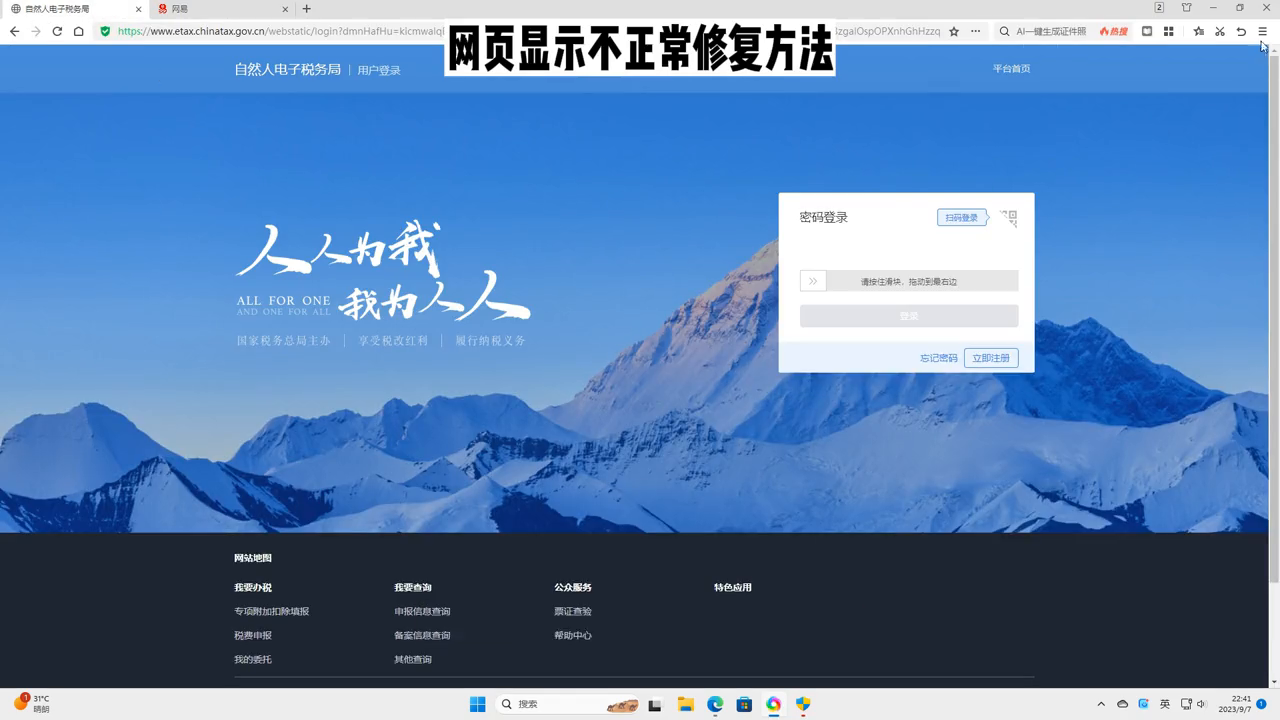Image resolution: width=1280 pixels, height=720 pixels.
Task: Click the 扫码登录 toggle label
Action: tap(961, 218)
